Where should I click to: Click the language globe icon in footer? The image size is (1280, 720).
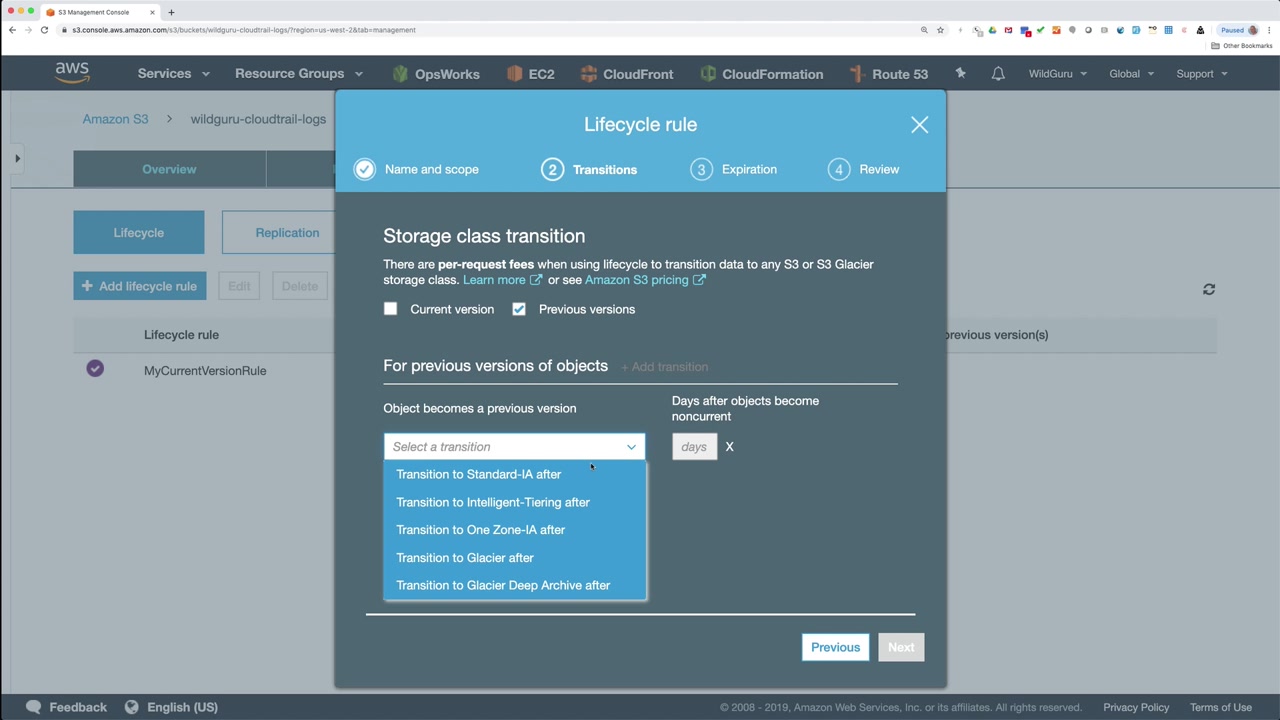(131, 707)
